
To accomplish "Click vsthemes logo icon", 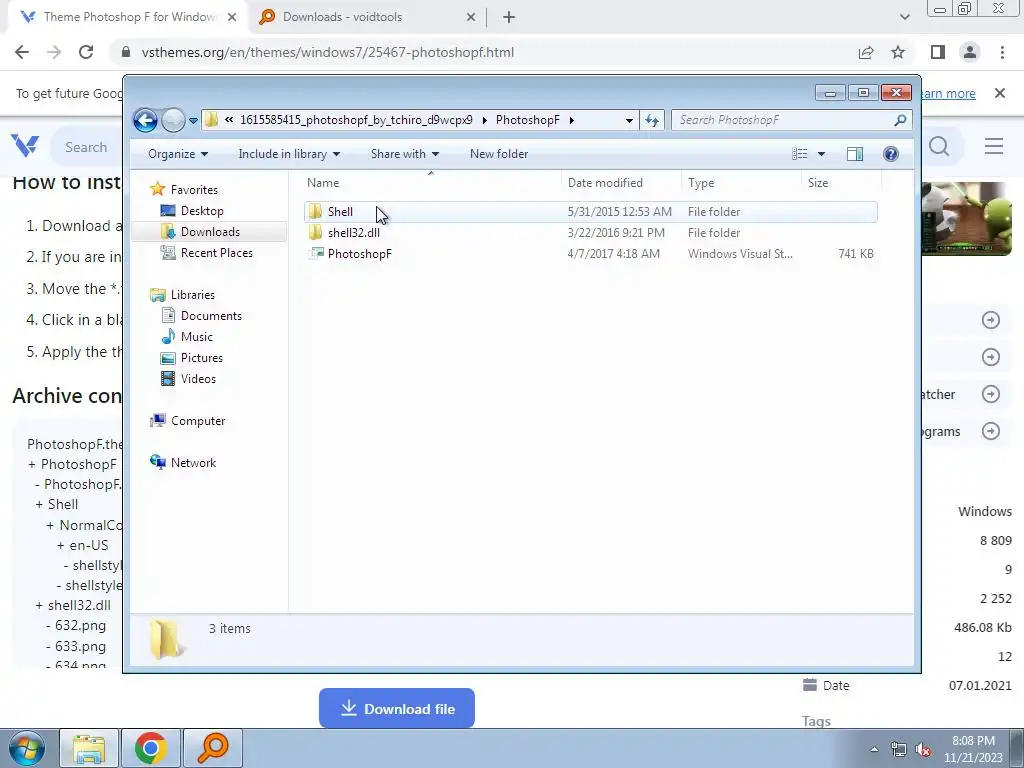I will (x=25, y=146).
